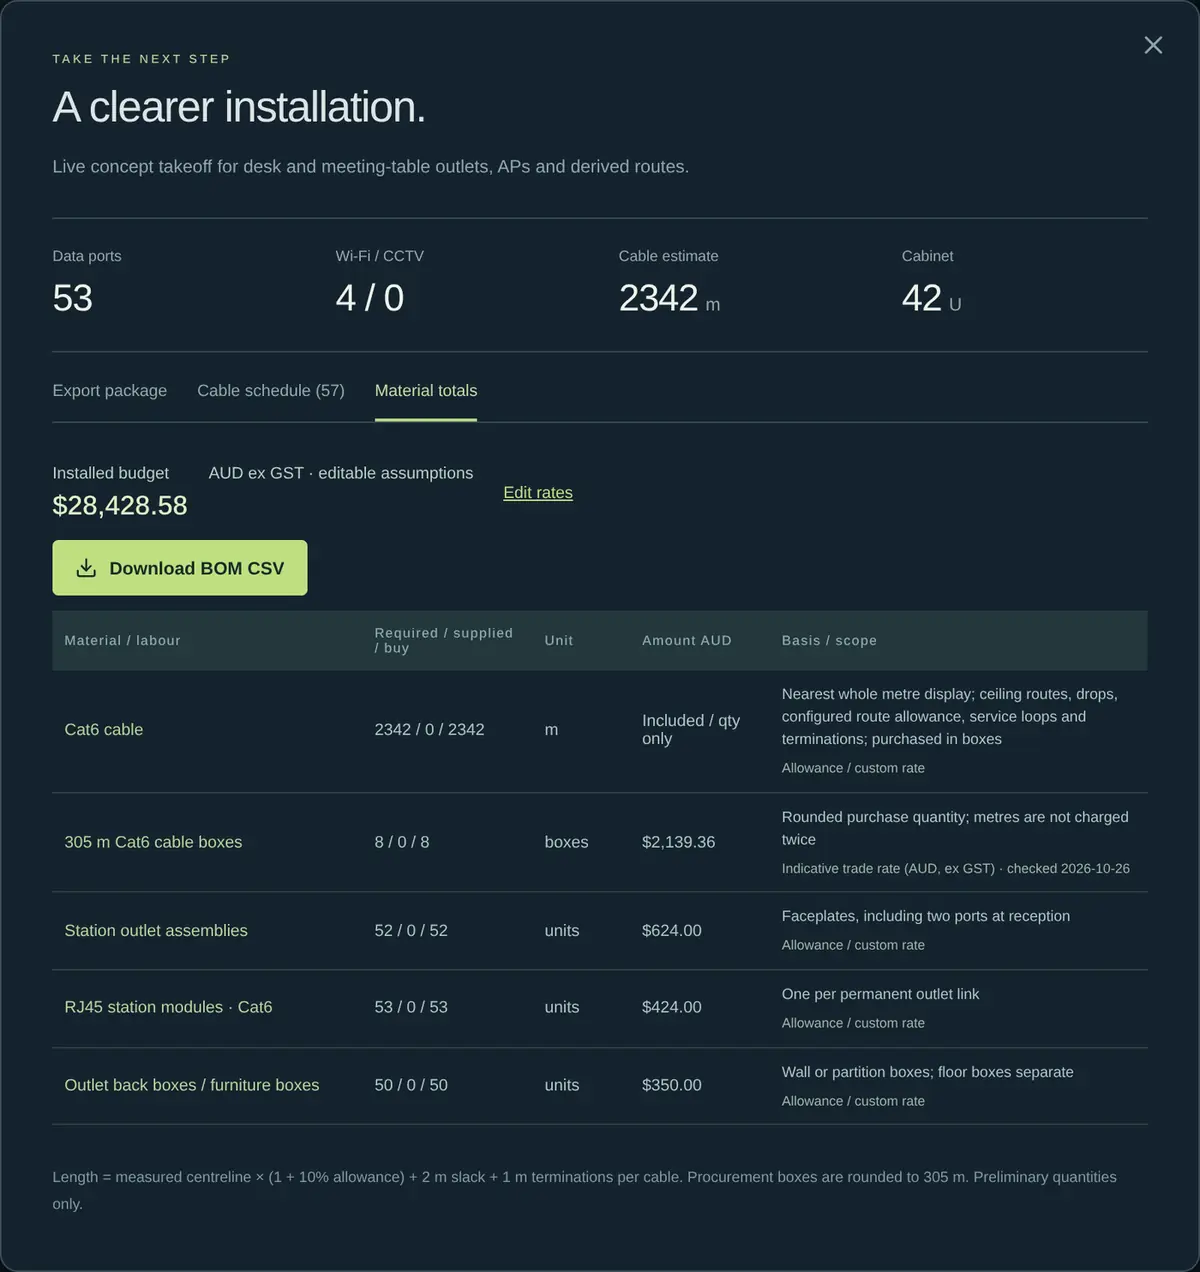1200x1272 pixels.
Task: Select the Wi-Fi / CCTV value 4 / 0
Action: coord(370,298)
